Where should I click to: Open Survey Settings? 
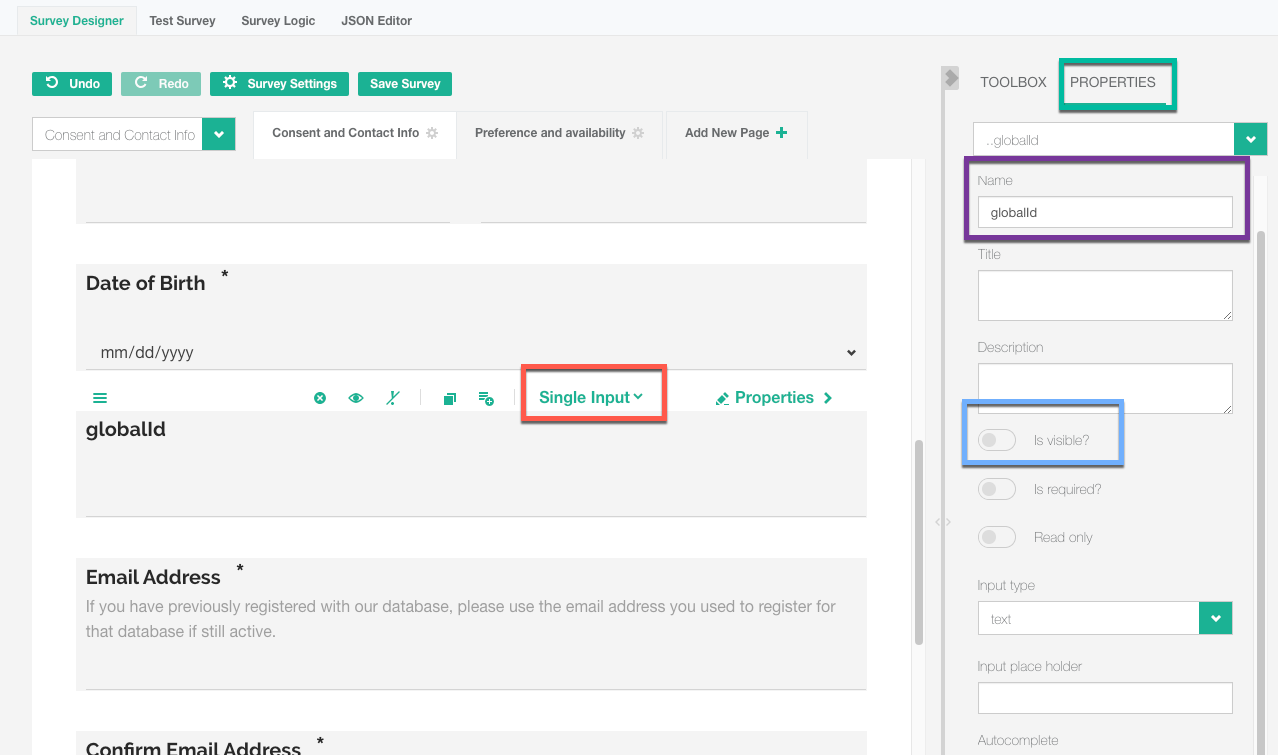coord(279,84)
